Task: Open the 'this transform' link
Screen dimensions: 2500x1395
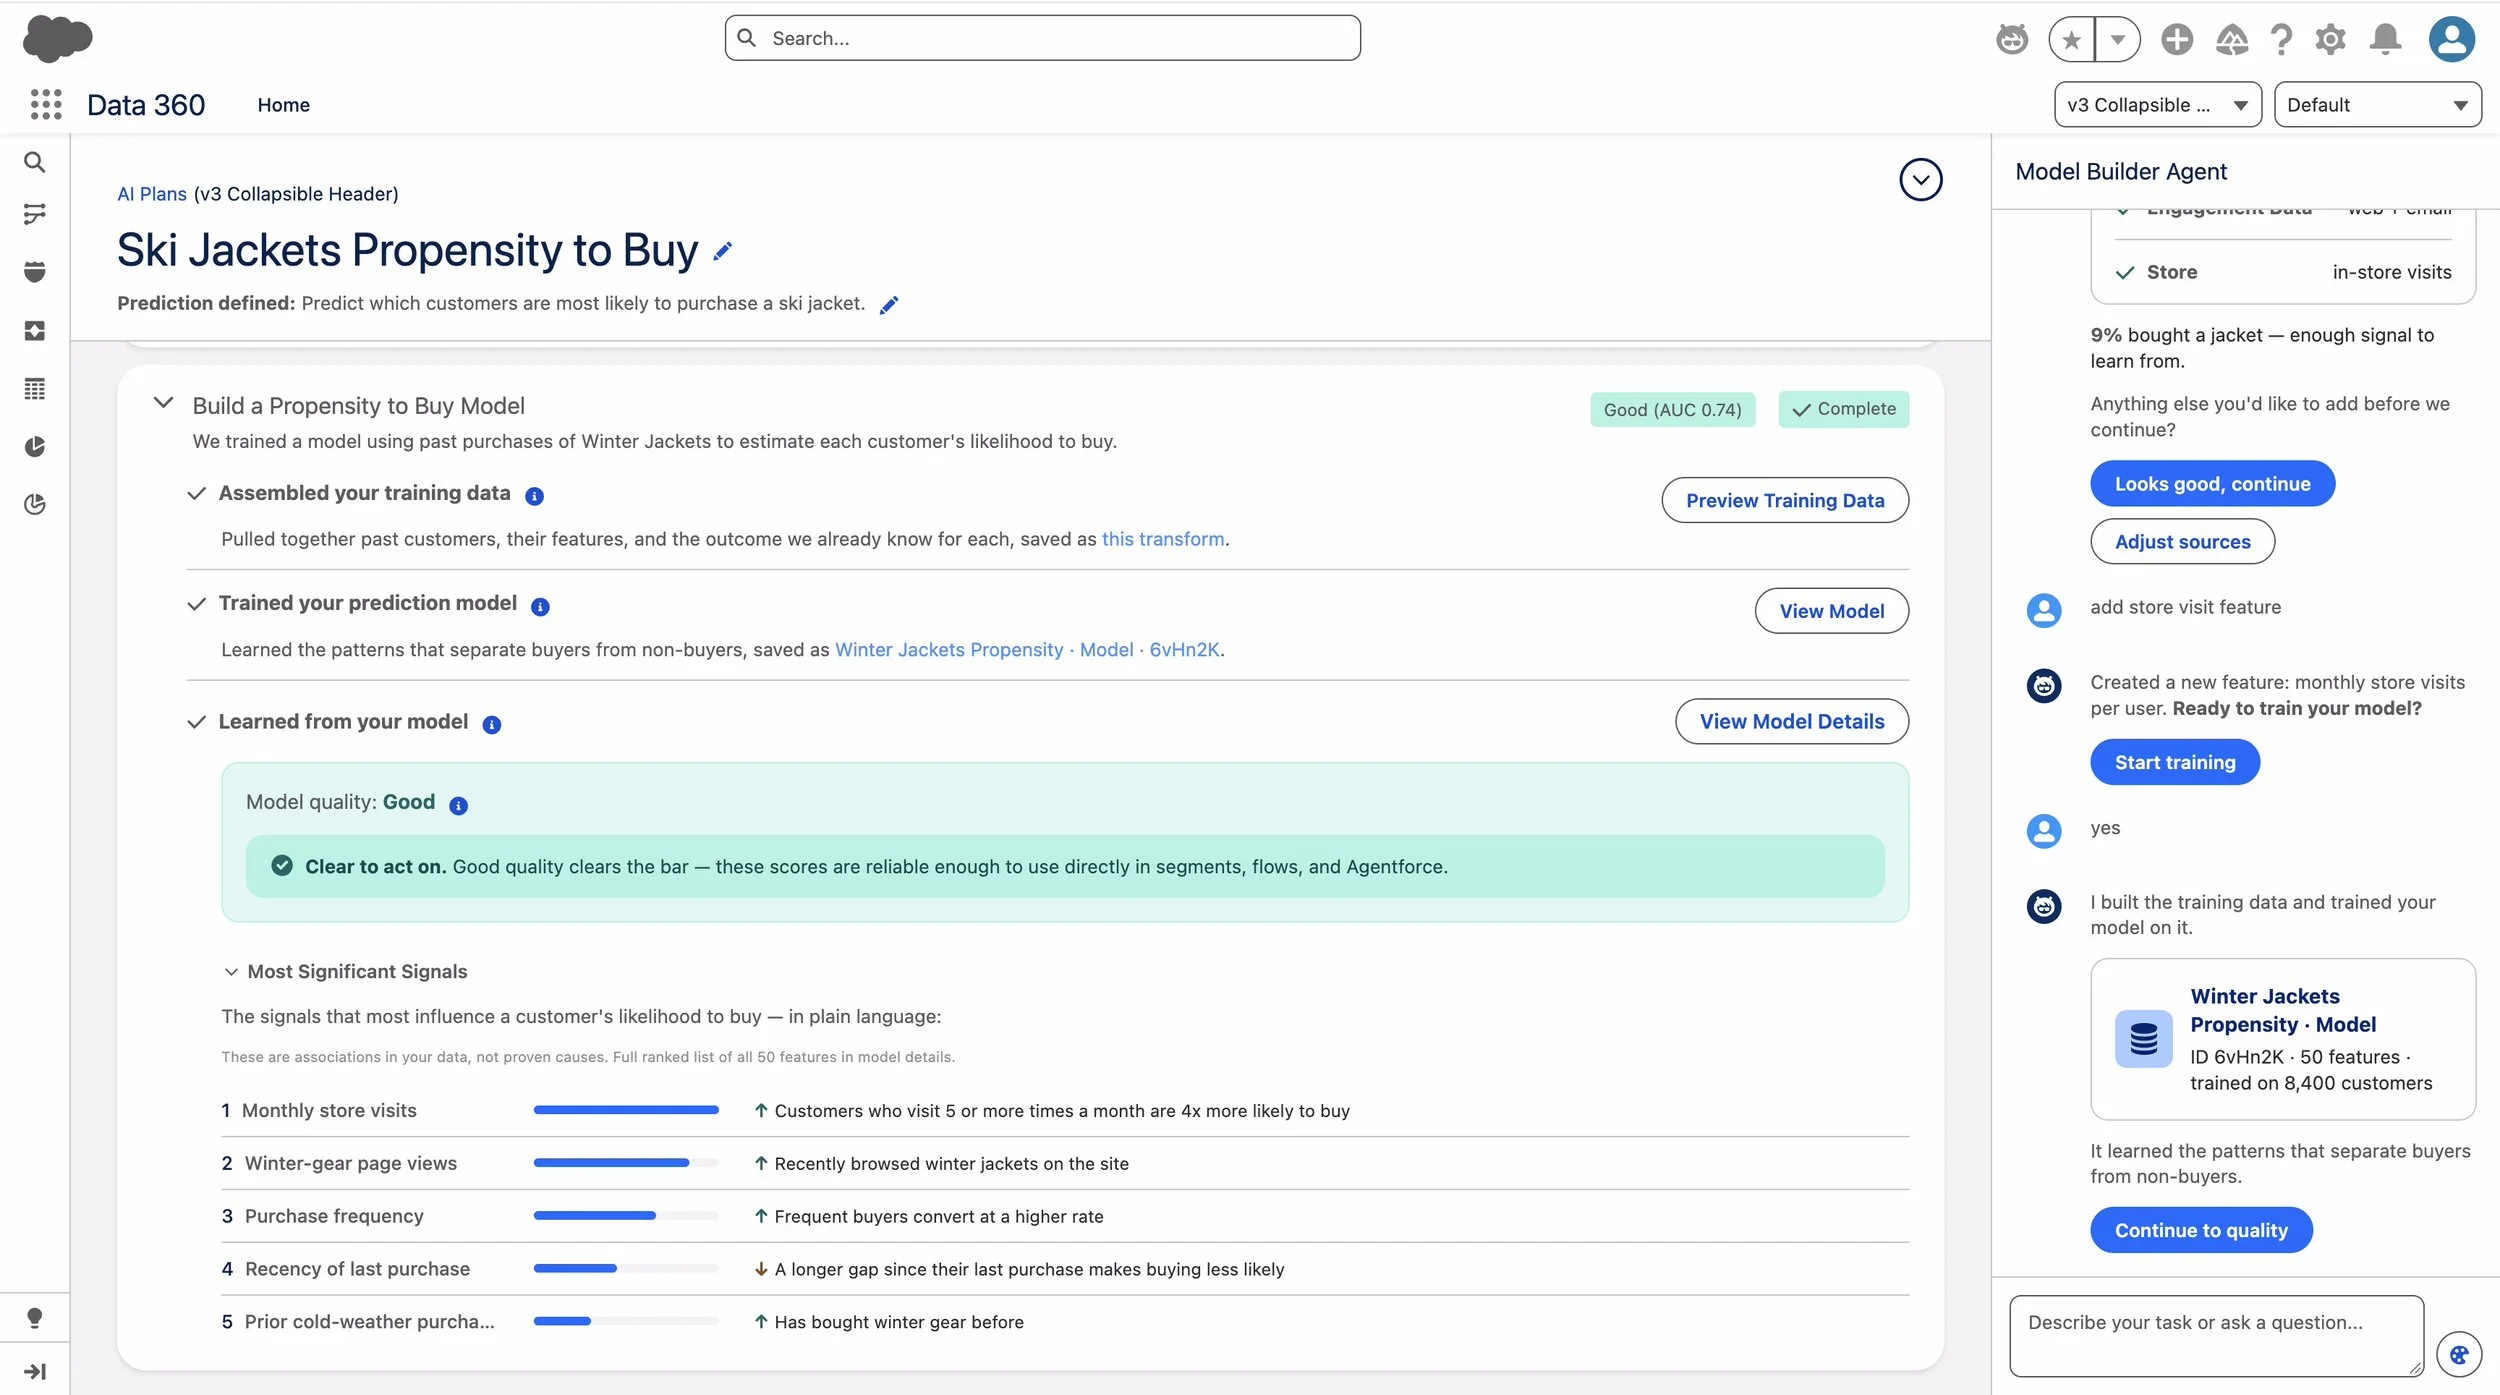Action: (x=1162, y=539)
